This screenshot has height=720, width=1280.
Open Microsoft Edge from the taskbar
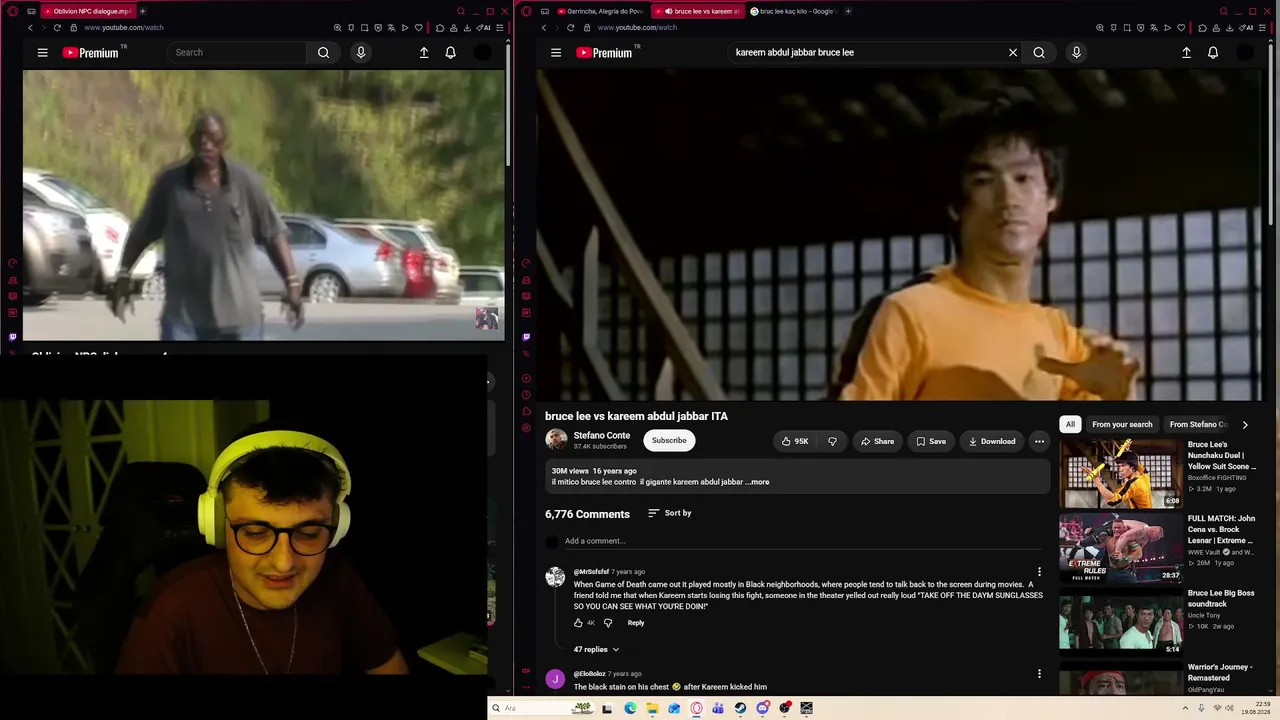click(x=630, y=708)
